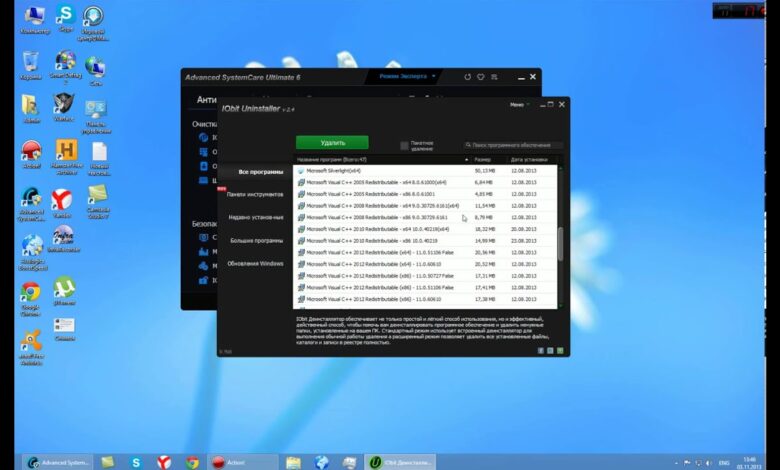Select the Microsoft Silverlight(x64) entry icon
Screen dimensions: 780x470
click(x=301, y=171)
